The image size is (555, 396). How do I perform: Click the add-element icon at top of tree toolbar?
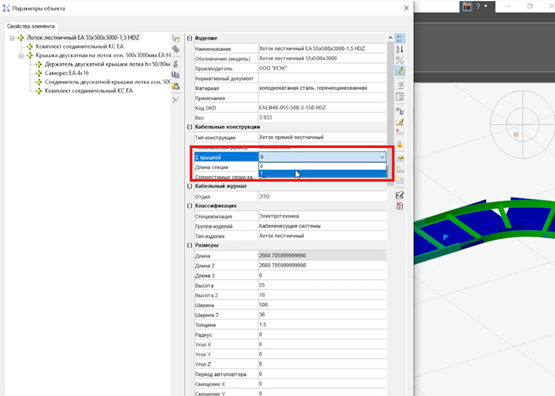176,38
